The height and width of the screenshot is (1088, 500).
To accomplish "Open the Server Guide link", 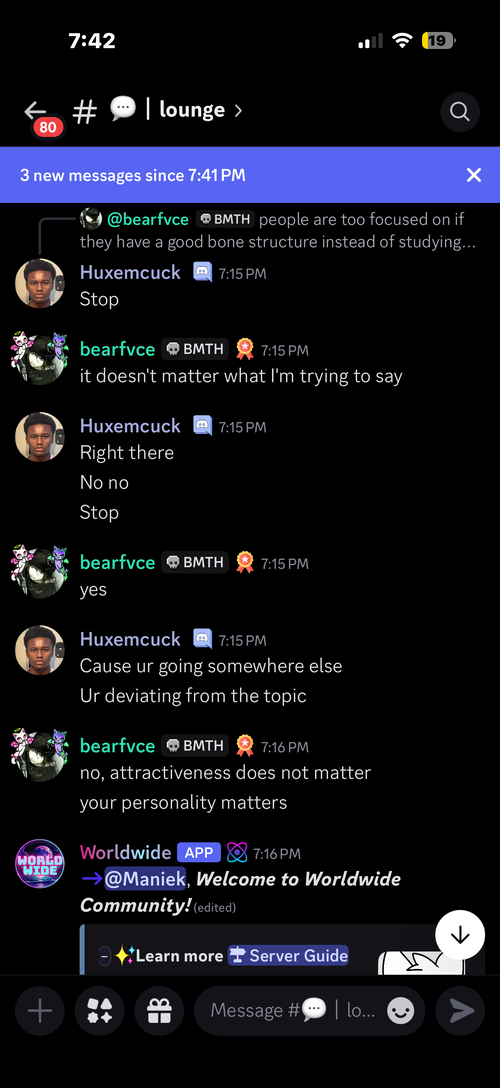I will pyautogui.click(x=288, y=955).
